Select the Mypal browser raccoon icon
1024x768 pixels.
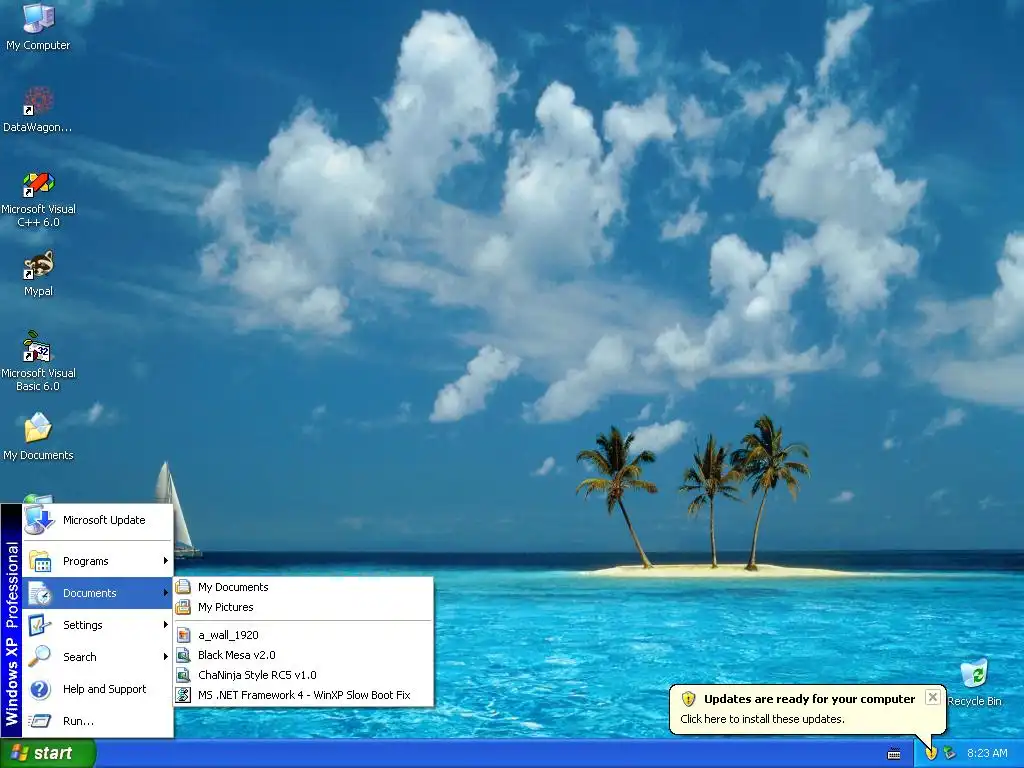(x=38, y=274)
